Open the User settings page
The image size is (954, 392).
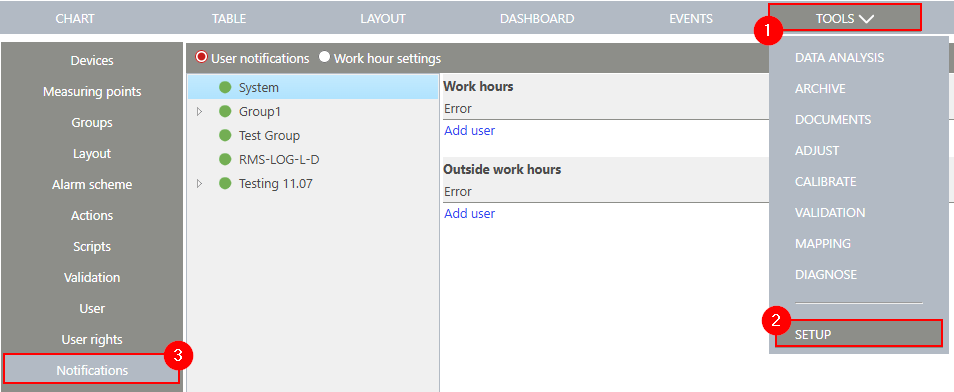(x=92, y=309)
